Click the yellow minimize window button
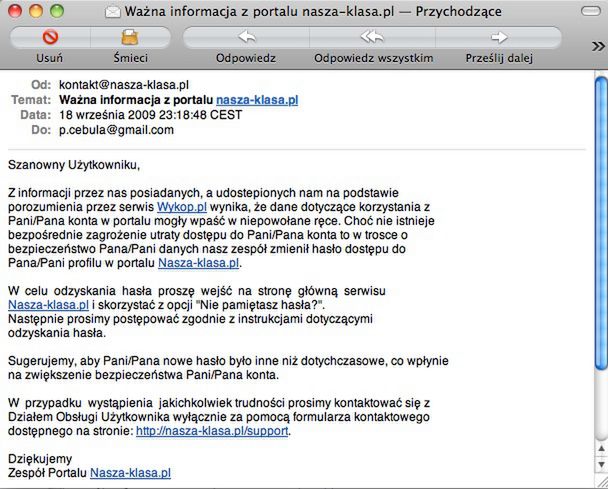This screenshot has height=489, width=608. point(36,11)
